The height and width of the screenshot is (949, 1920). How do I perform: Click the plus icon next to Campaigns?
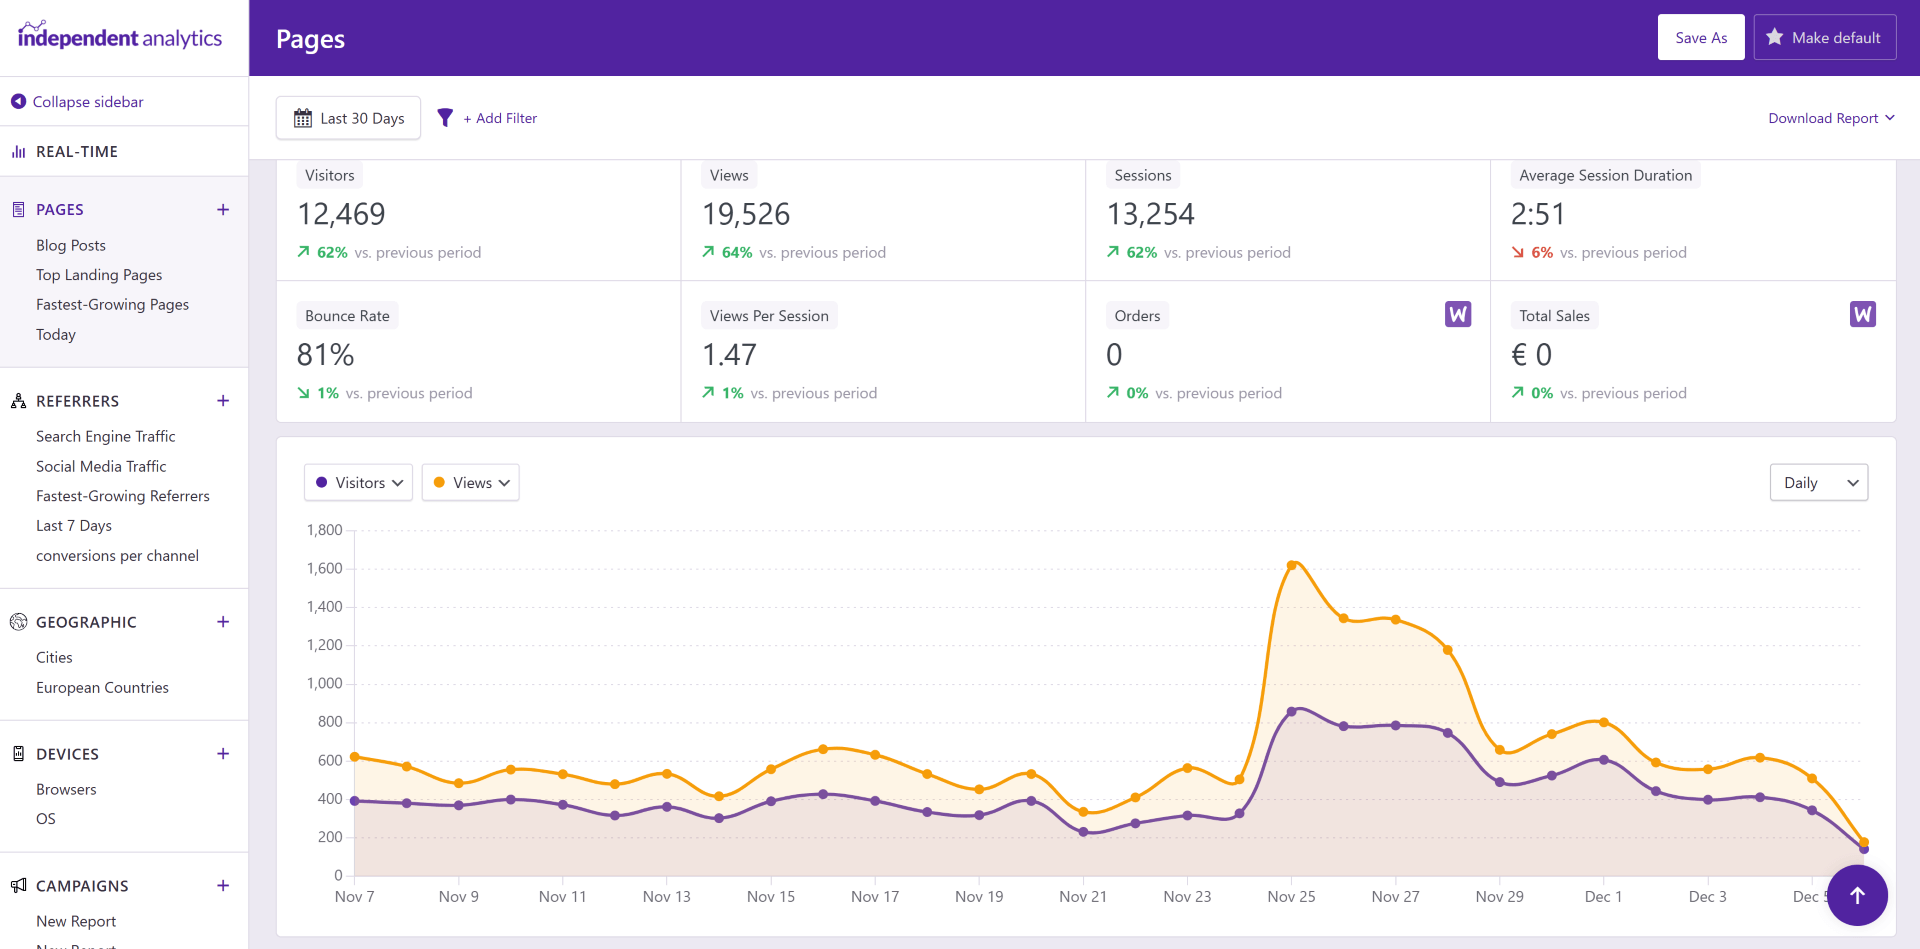click(x=223, y=886)
